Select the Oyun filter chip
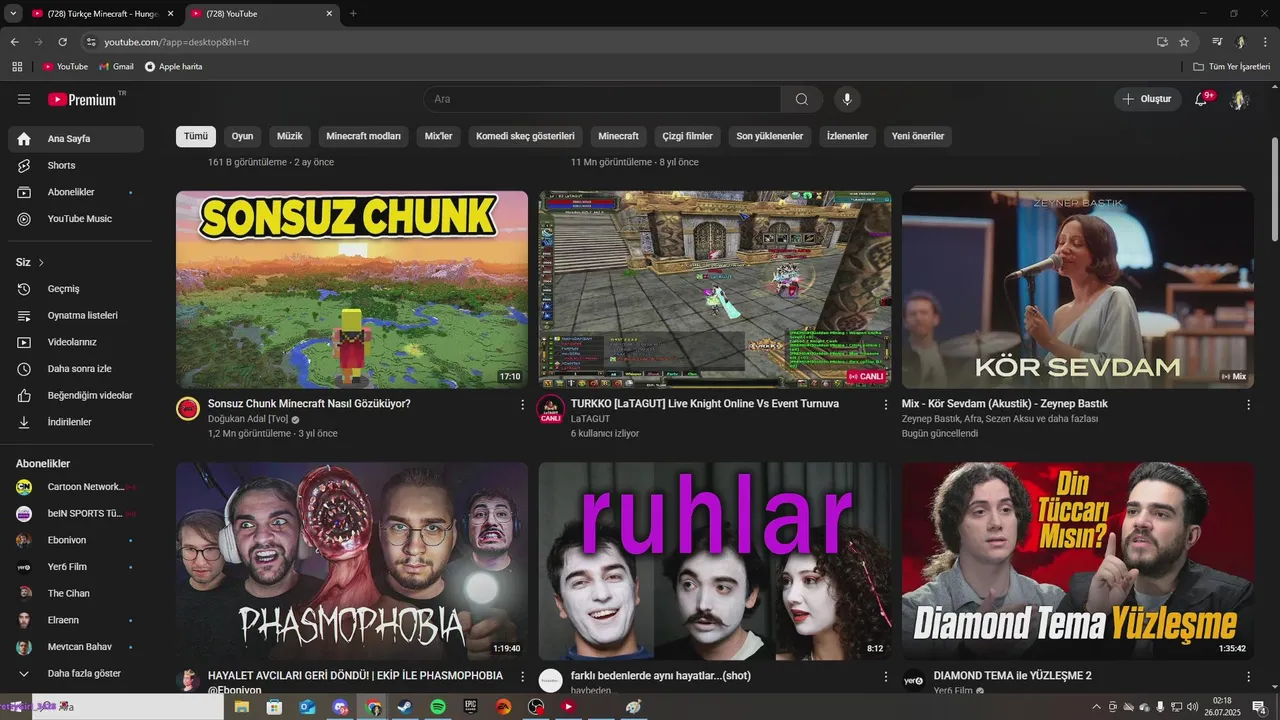The image size is (1280, 720). (x=243, y=136)
